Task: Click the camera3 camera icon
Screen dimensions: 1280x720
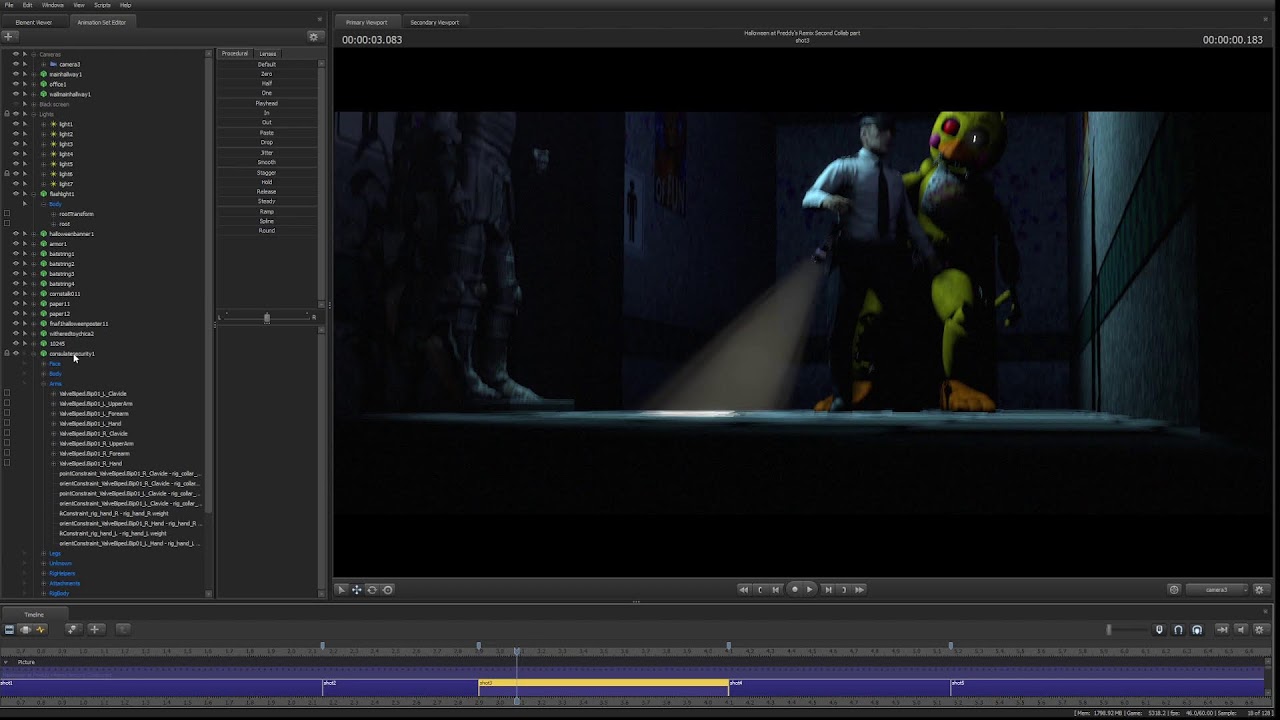Action: click(53, 64)
